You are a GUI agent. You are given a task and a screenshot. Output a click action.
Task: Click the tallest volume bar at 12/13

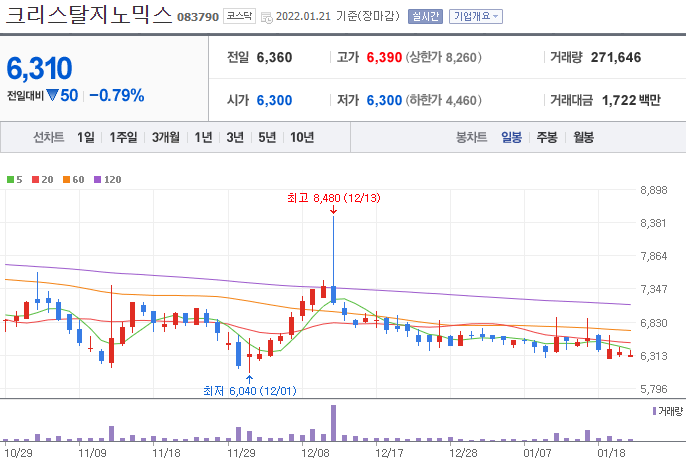tap(333, 423)
